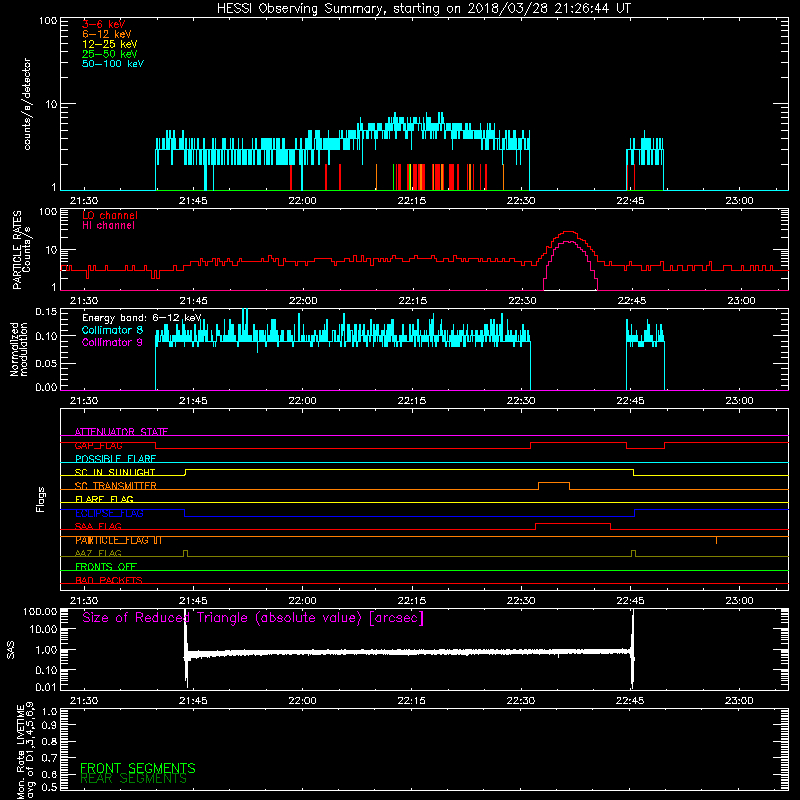This screenshot has height=800, width=800.
Task: Click the FRONTS_OFF flag label
Action: coord(106,567)
